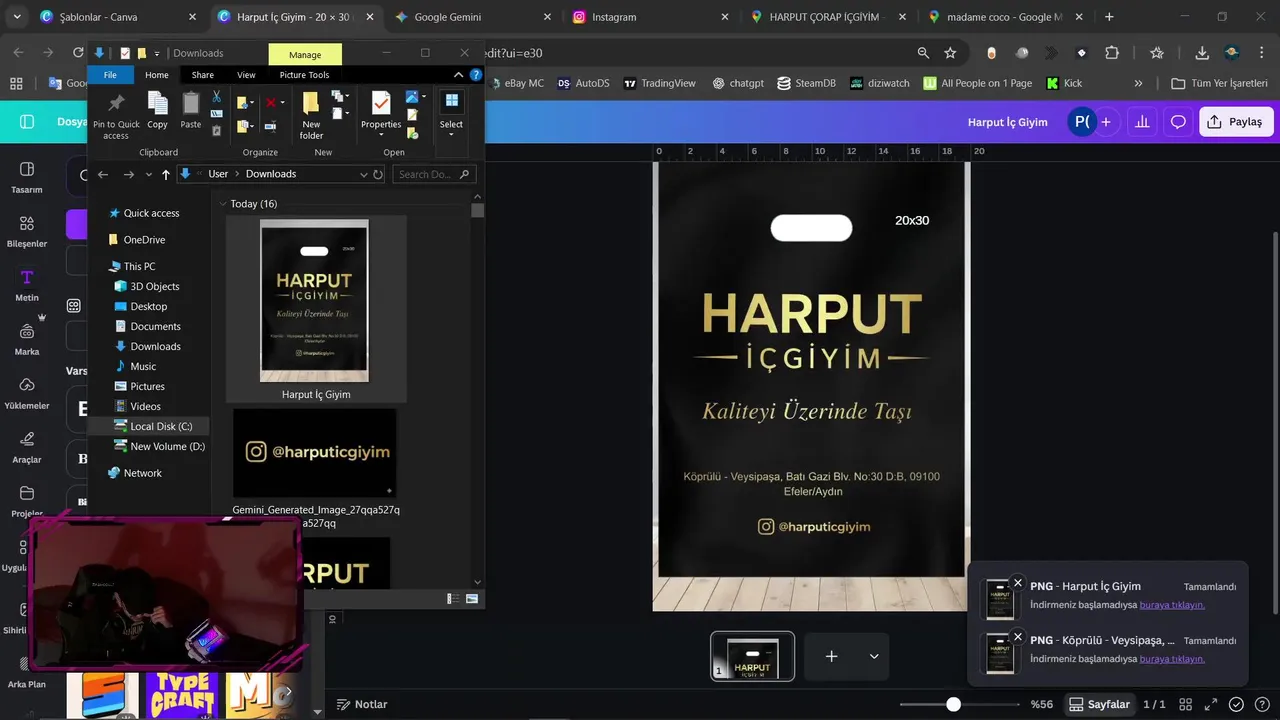Open Canva grid view icon in footer
Image resolution: width=1280 pixels, height=720 pixels.
(x=1187, y=704)
